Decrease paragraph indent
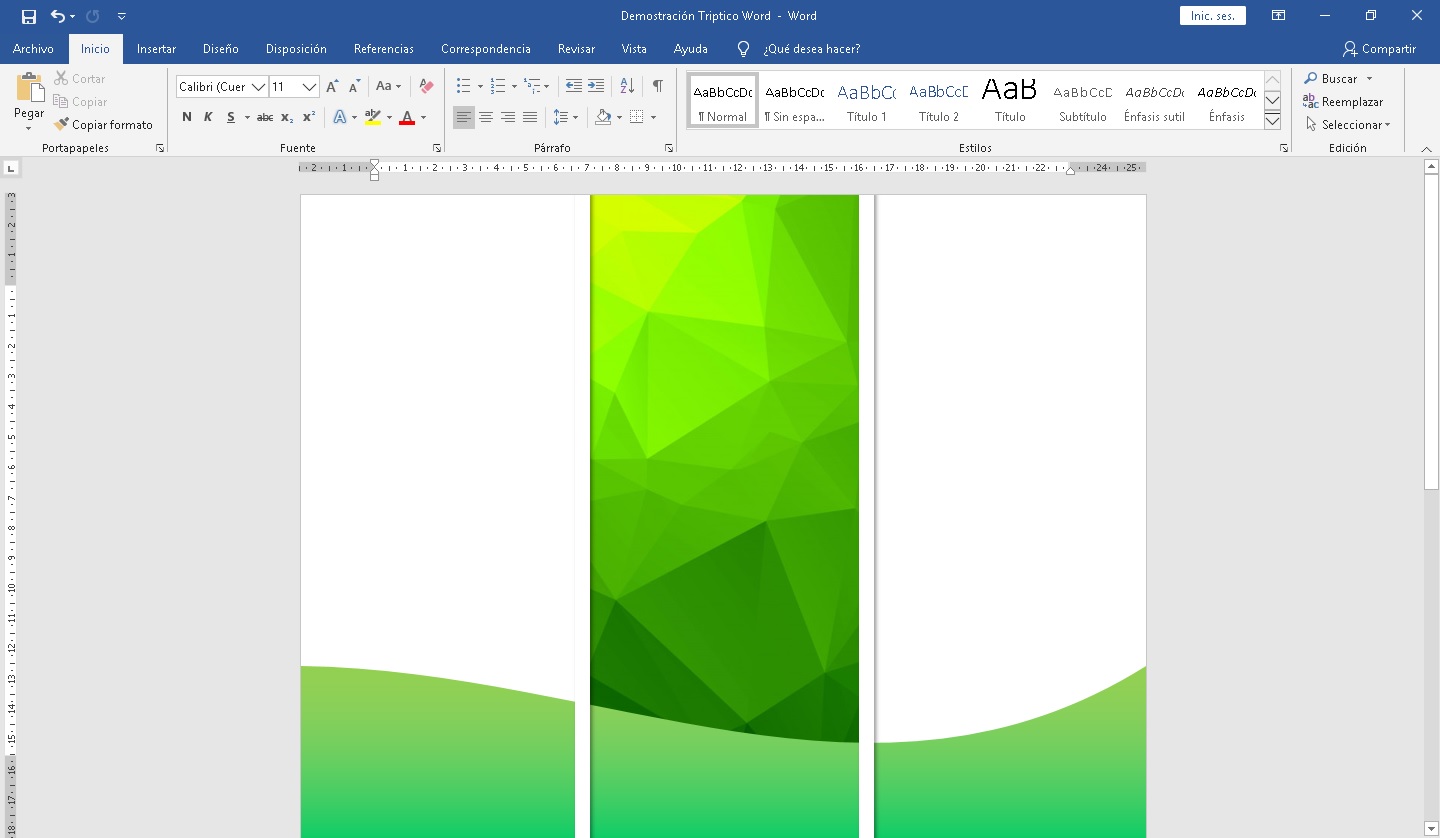The width and height of the screenshot is (1440, 838). [x=573, y=87]
